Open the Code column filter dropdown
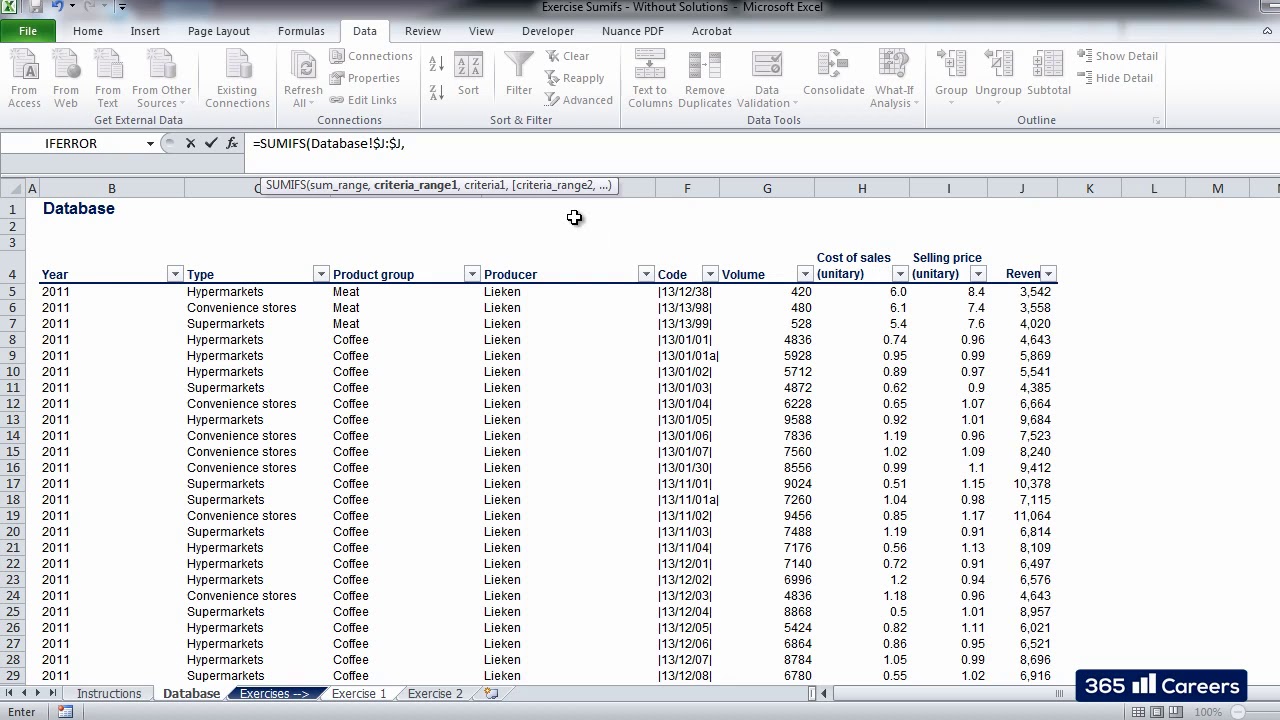Viewport: 1280px width, 720px height. (710, 274)
